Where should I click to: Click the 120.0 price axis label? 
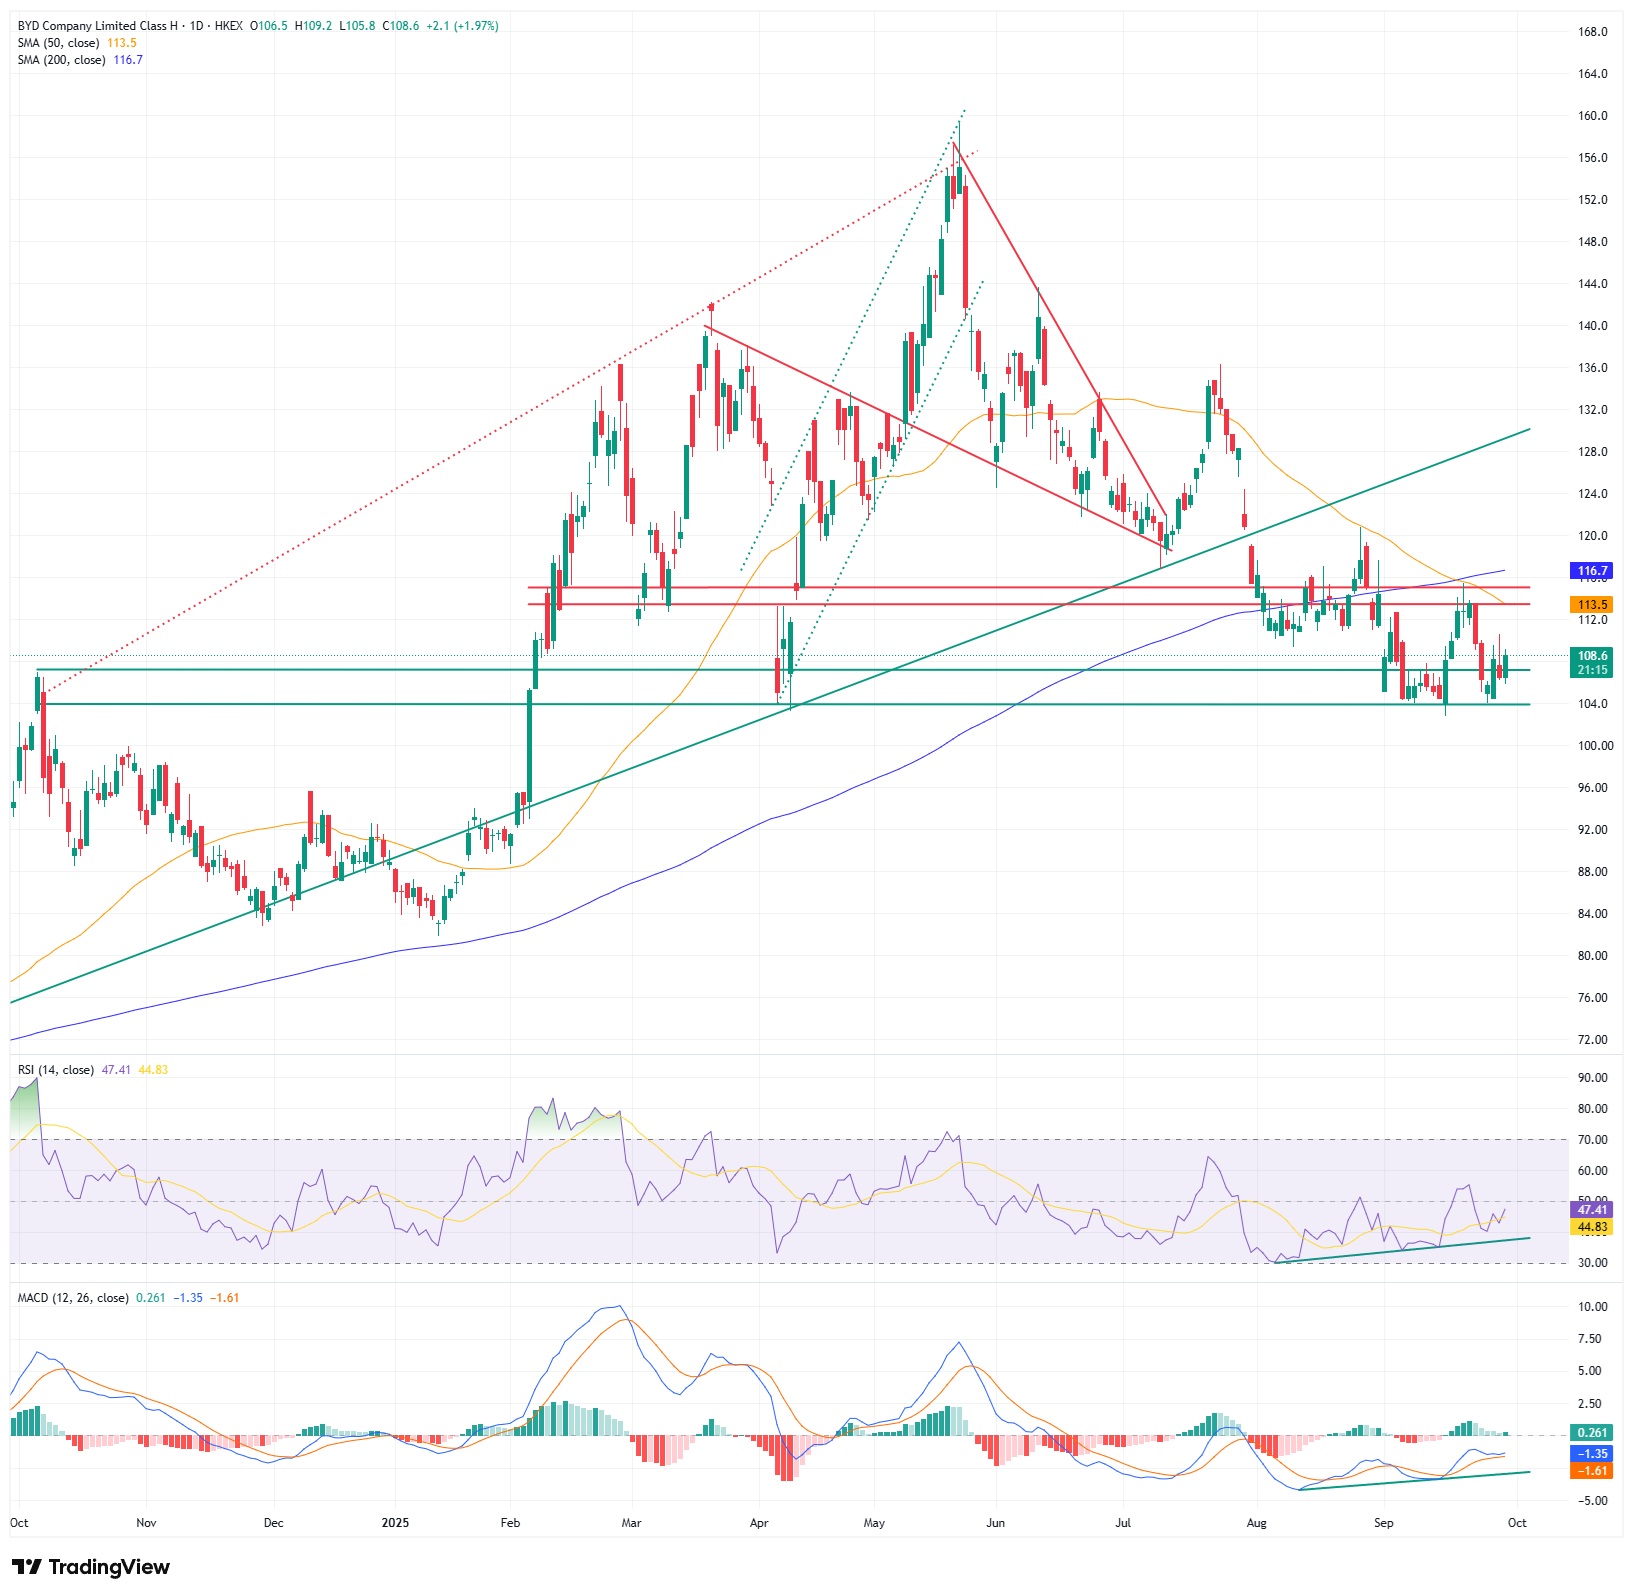point(1593,536)
